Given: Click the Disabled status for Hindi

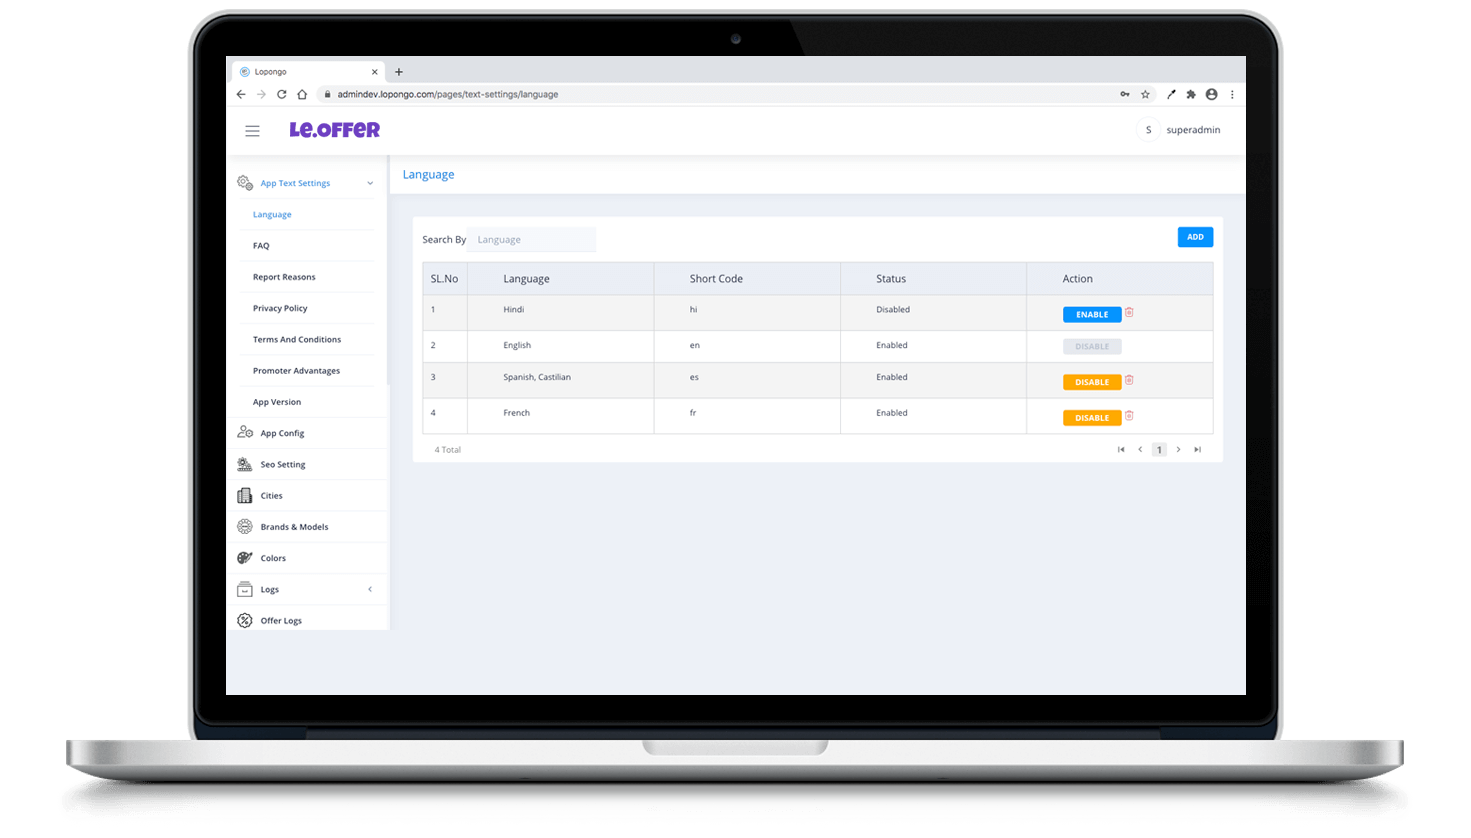Looking at the screenshot, I should coord(893,309).
